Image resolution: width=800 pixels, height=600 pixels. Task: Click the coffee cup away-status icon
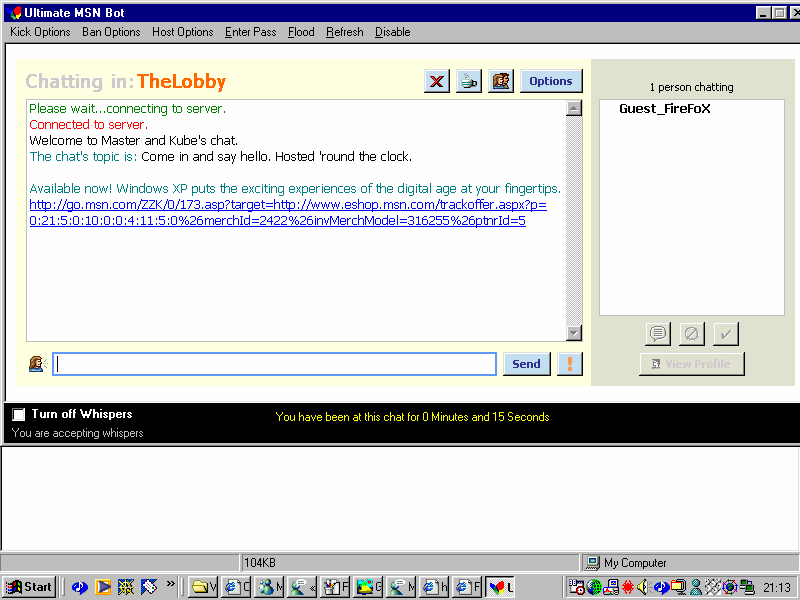coord(468,81)
